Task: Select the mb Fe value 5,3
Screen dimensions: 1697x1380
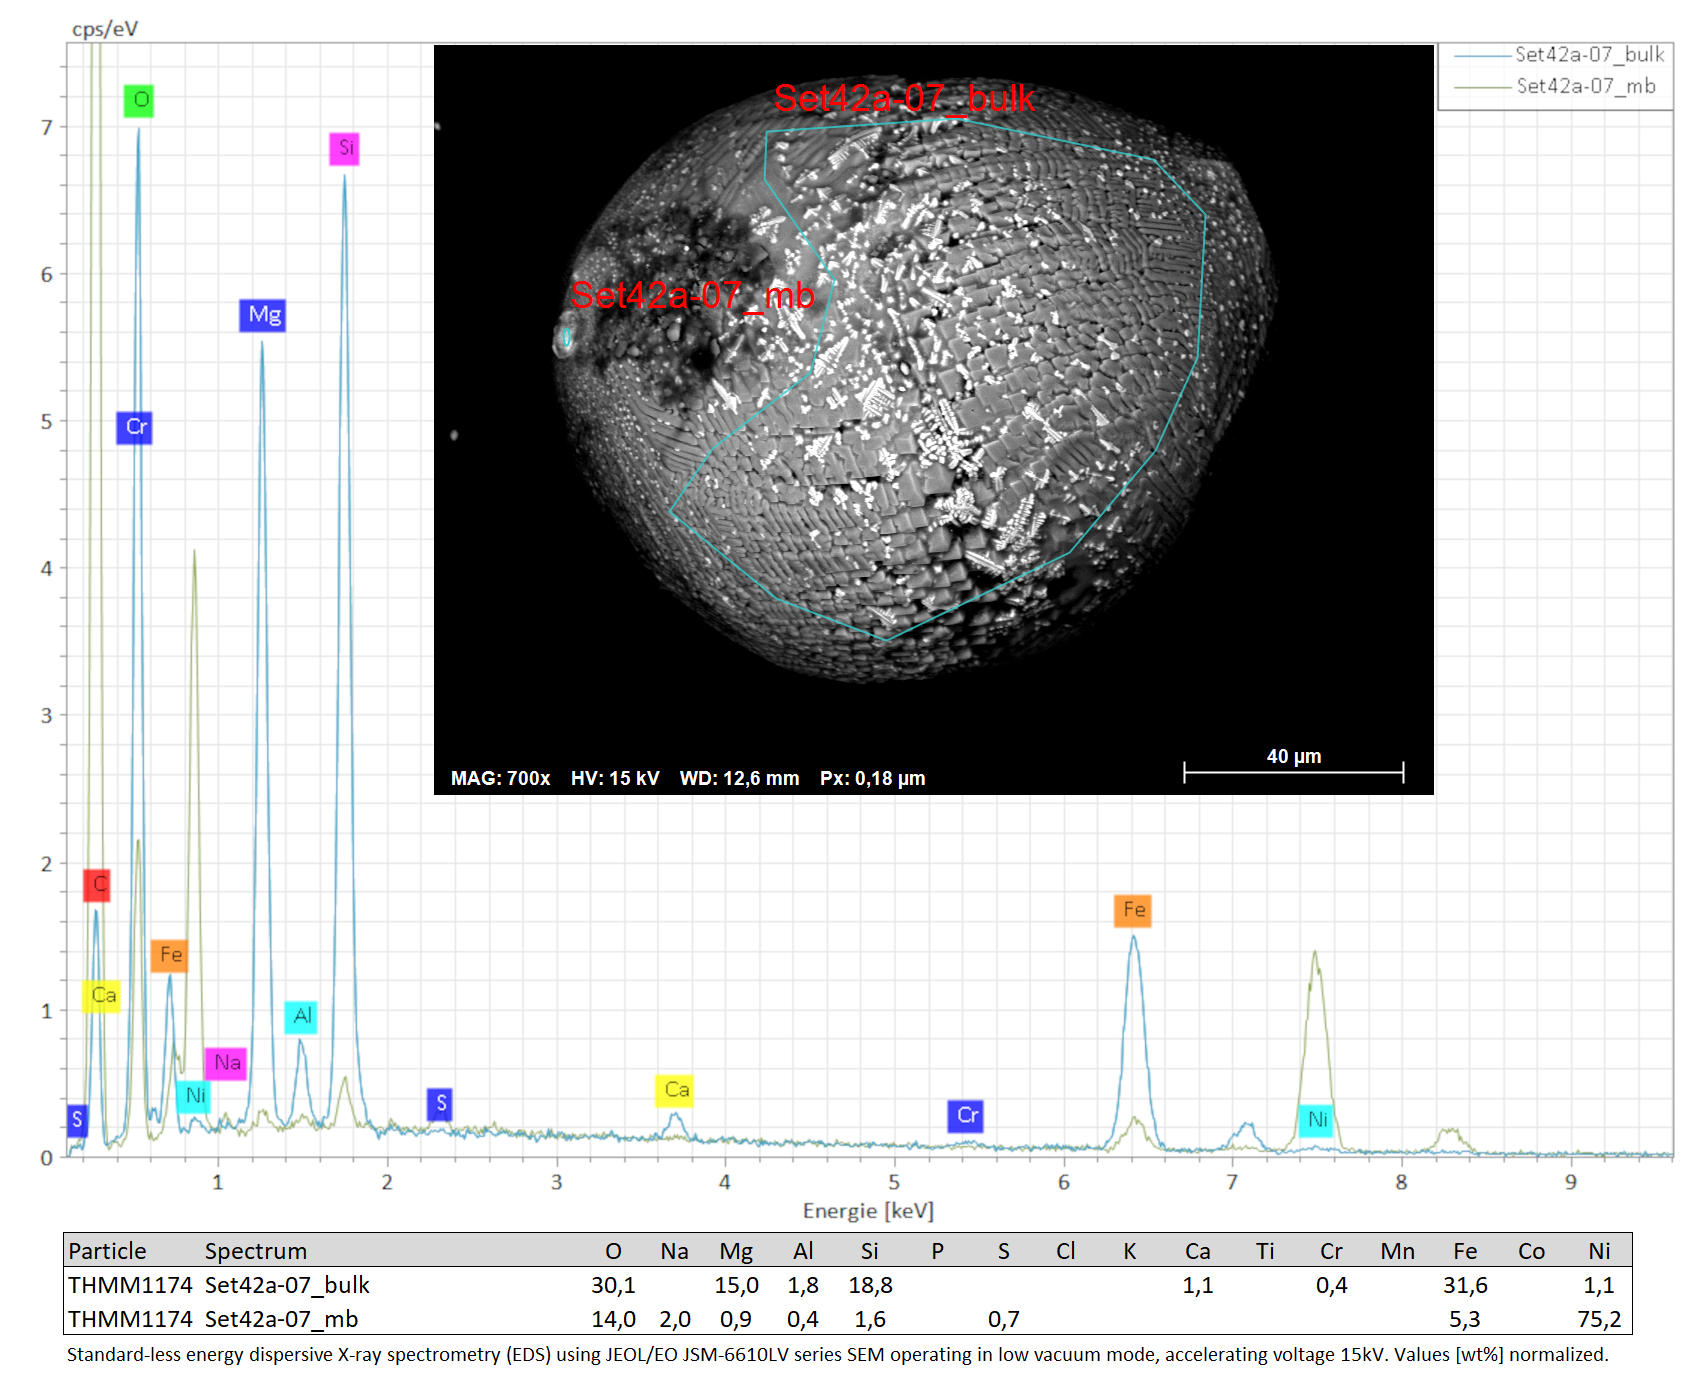Action: coord(1465,1319)
